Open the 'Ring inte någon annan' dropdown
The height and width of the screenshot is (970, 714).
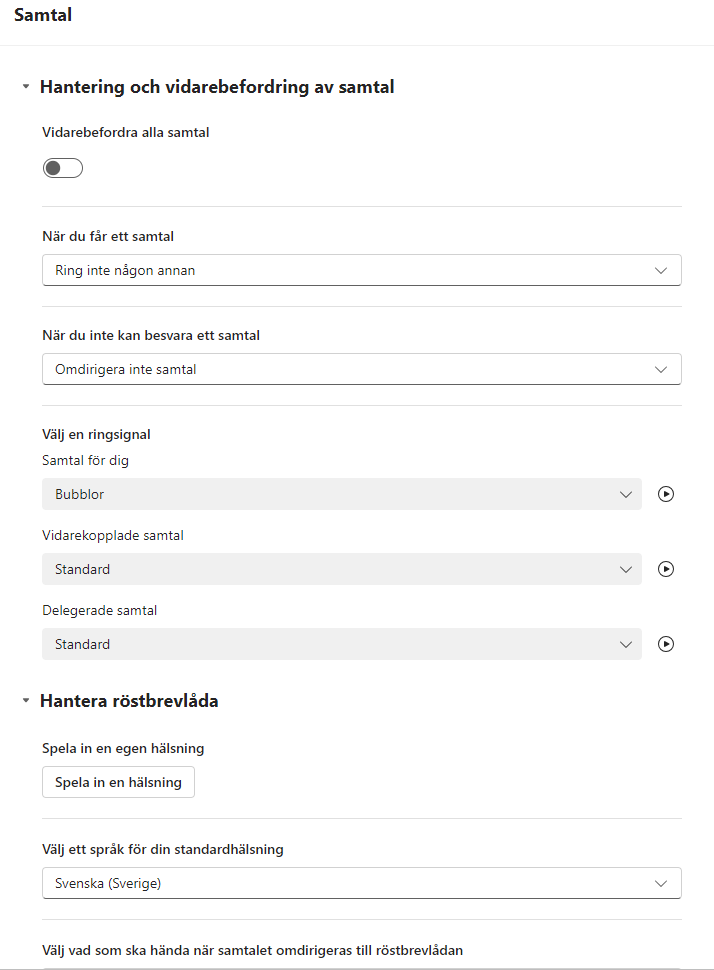point(362,270)
